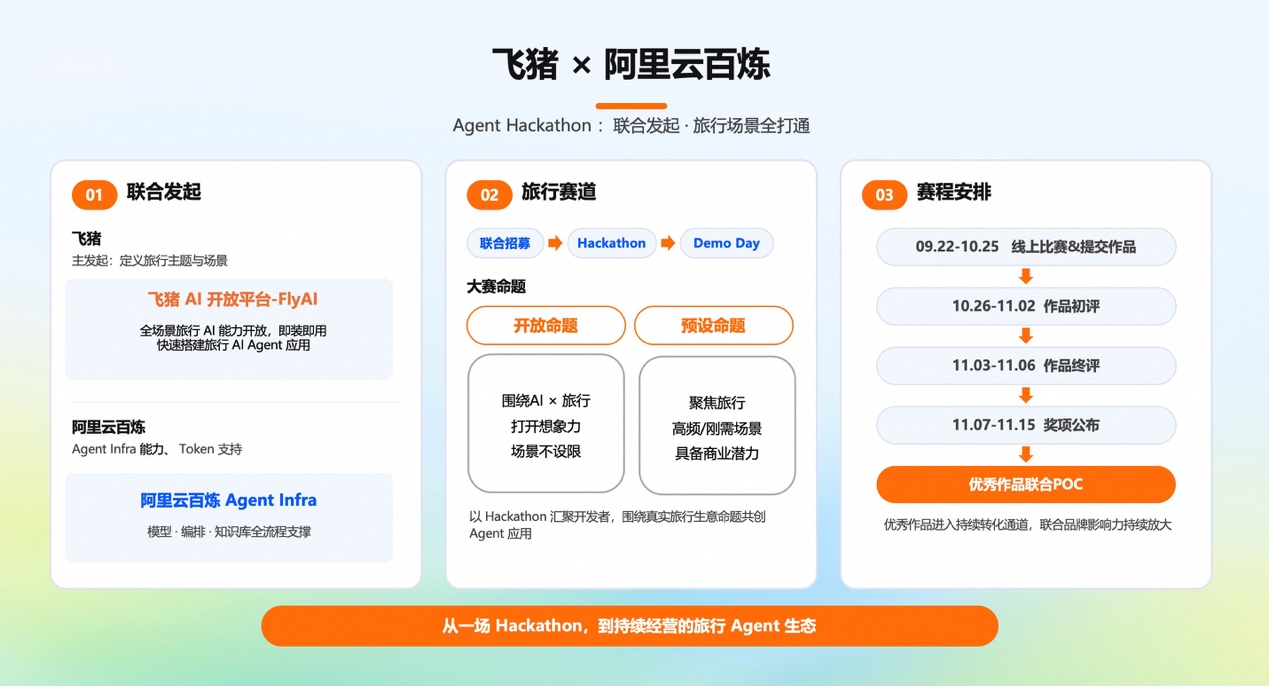This screenshot has height=686, width=1269.
Task: Click the 09.22-10.25 线上比赛&提交作品 step
Action: [1026, 247]
